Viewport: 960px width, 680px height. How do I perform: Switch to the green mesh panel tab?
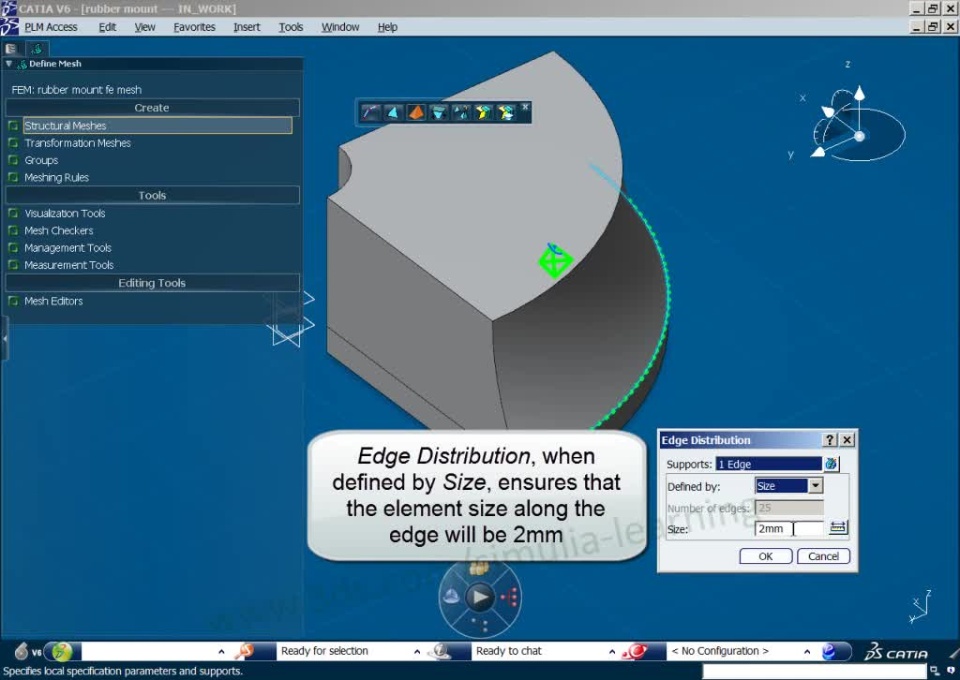point(37,49)
